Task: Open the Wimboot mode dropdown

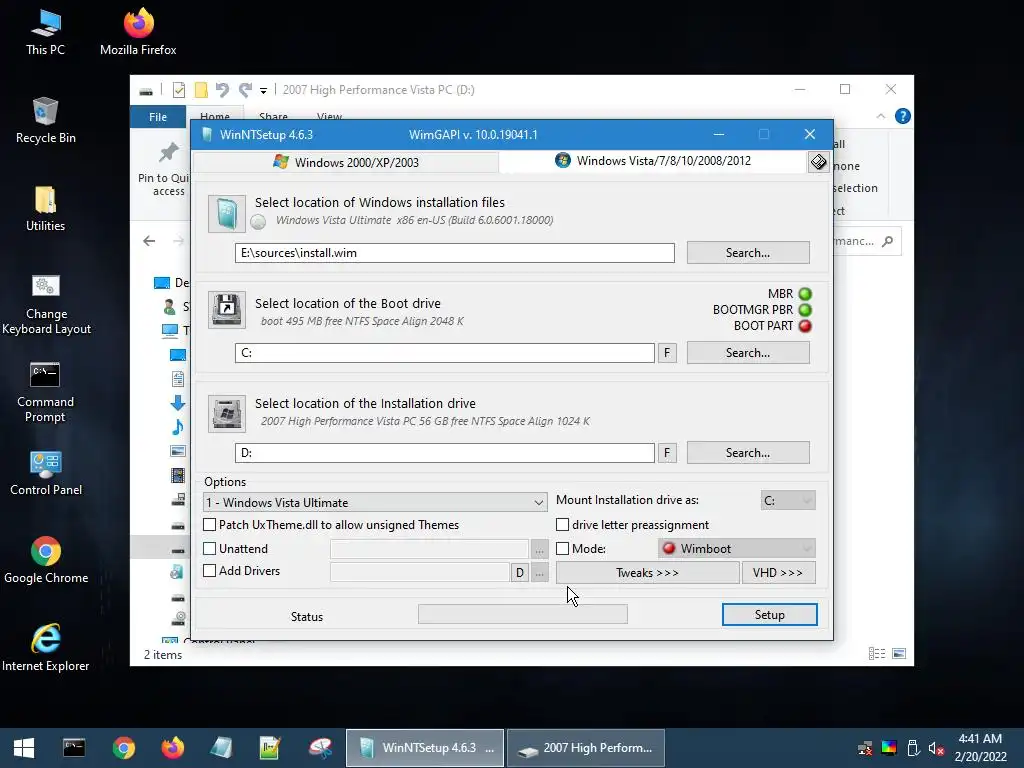Action: (737, 549)
